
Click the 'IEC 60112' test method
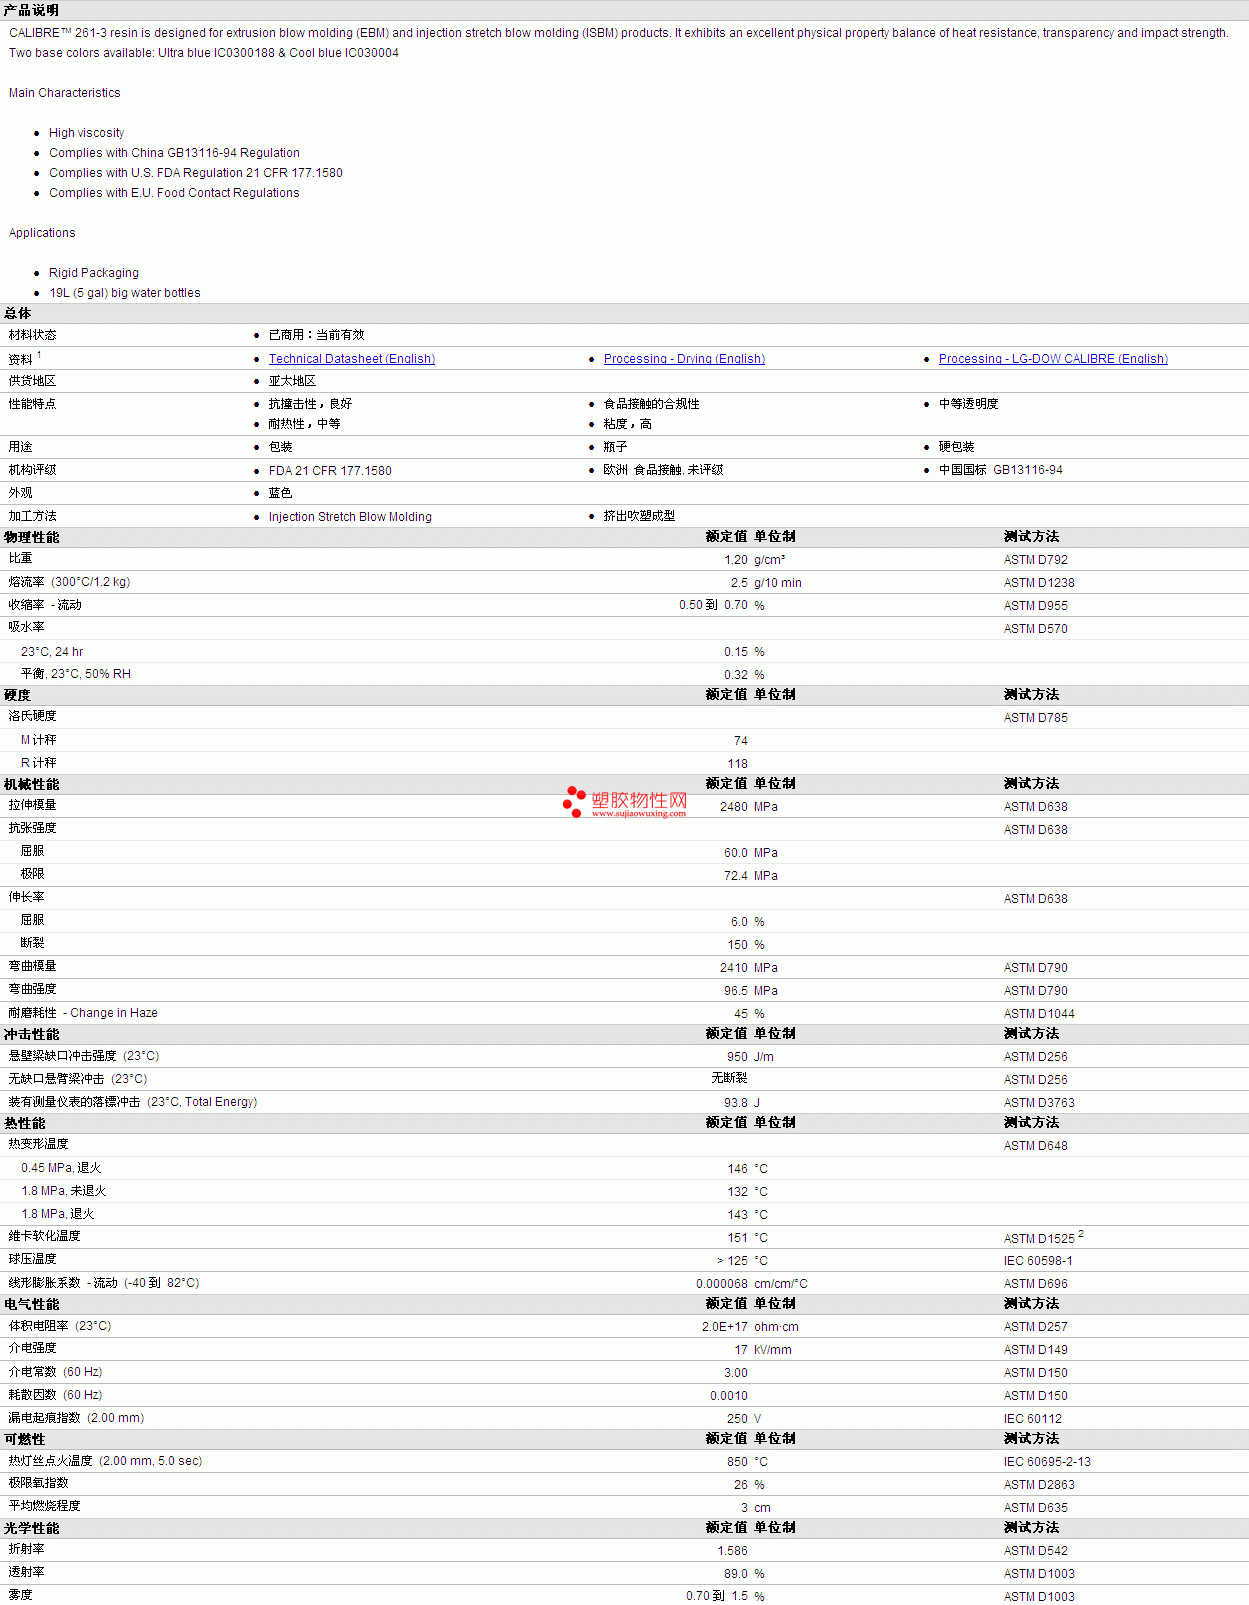click(1033, 1419)
